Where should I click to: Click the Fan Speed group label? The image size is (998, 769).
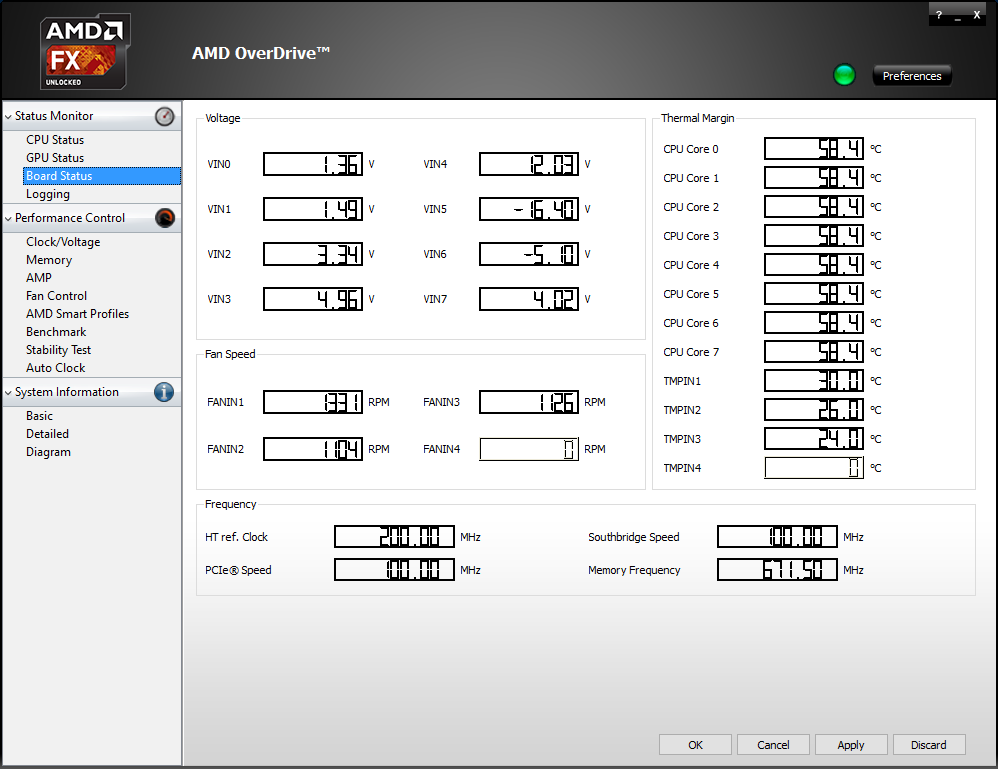tap(230, 354)
